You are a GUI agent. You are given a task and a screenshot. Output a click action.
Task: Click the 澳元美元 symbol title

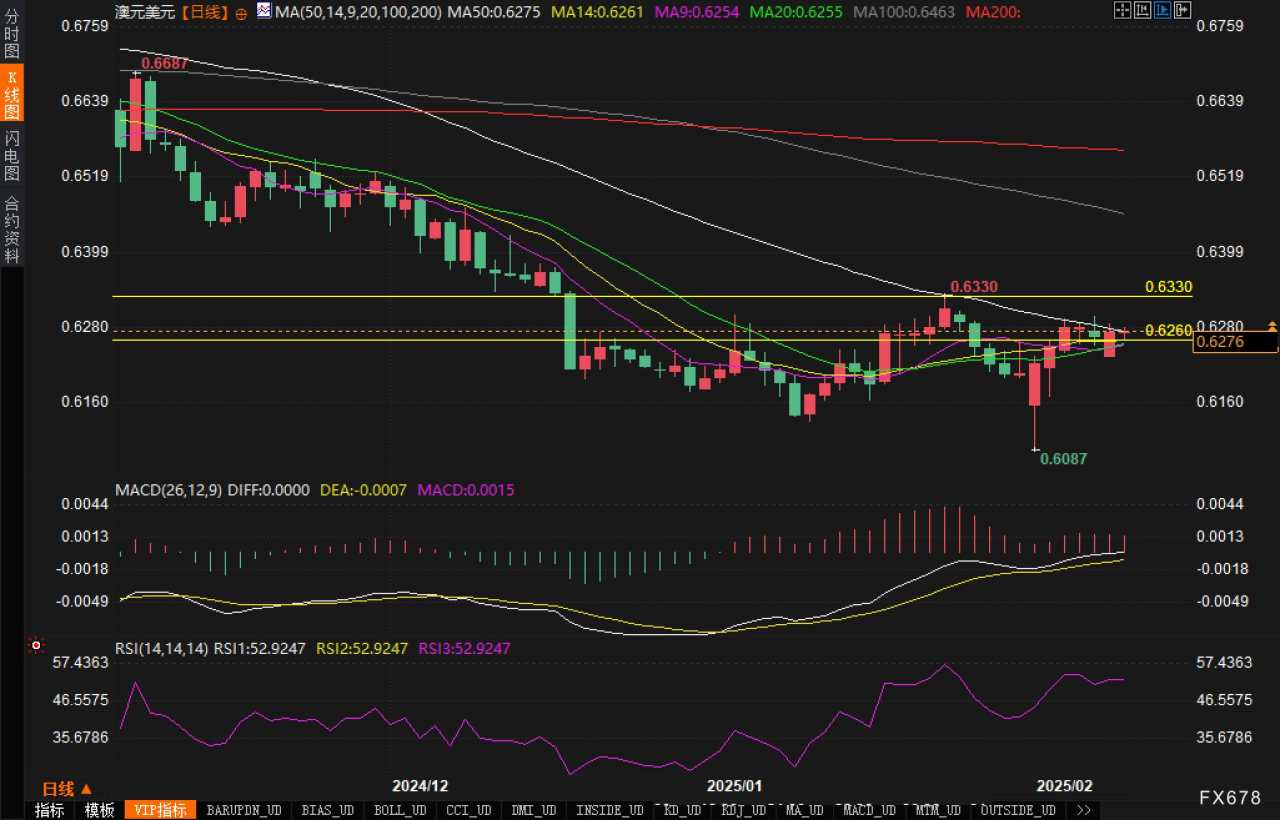[145, 12]
